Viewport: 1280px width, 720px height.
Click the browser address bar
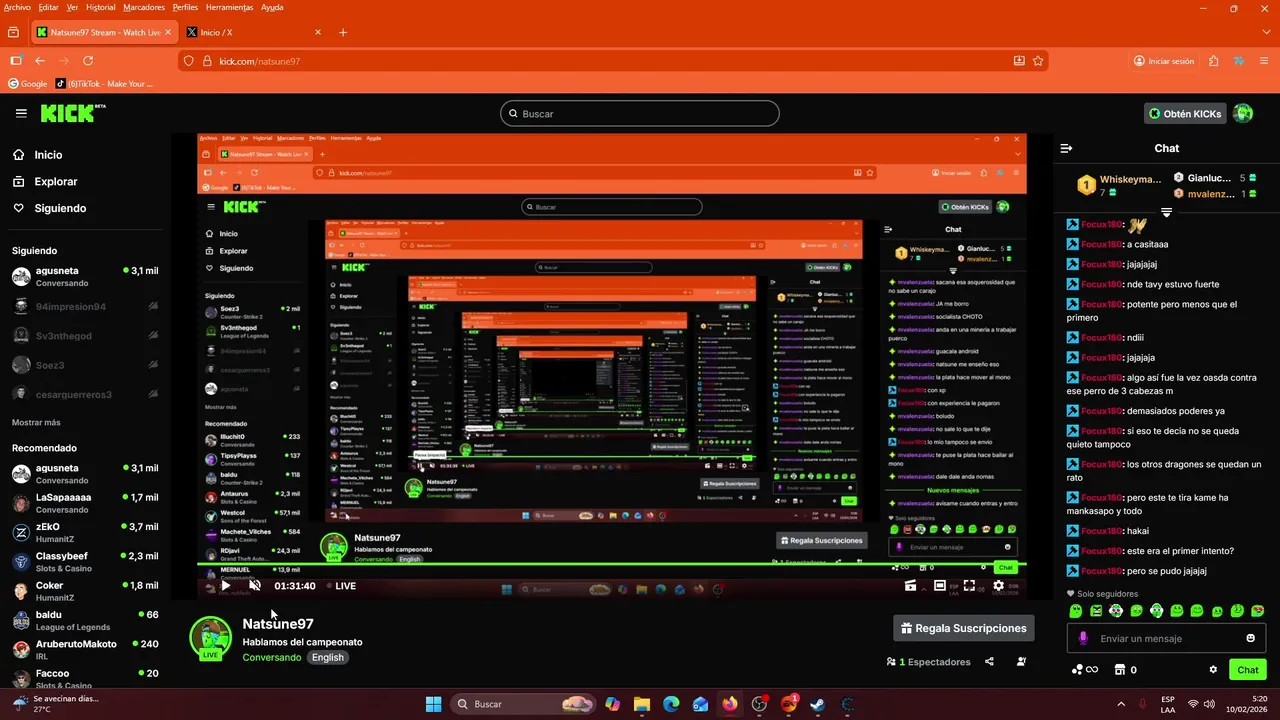click(x=612, y=61)
